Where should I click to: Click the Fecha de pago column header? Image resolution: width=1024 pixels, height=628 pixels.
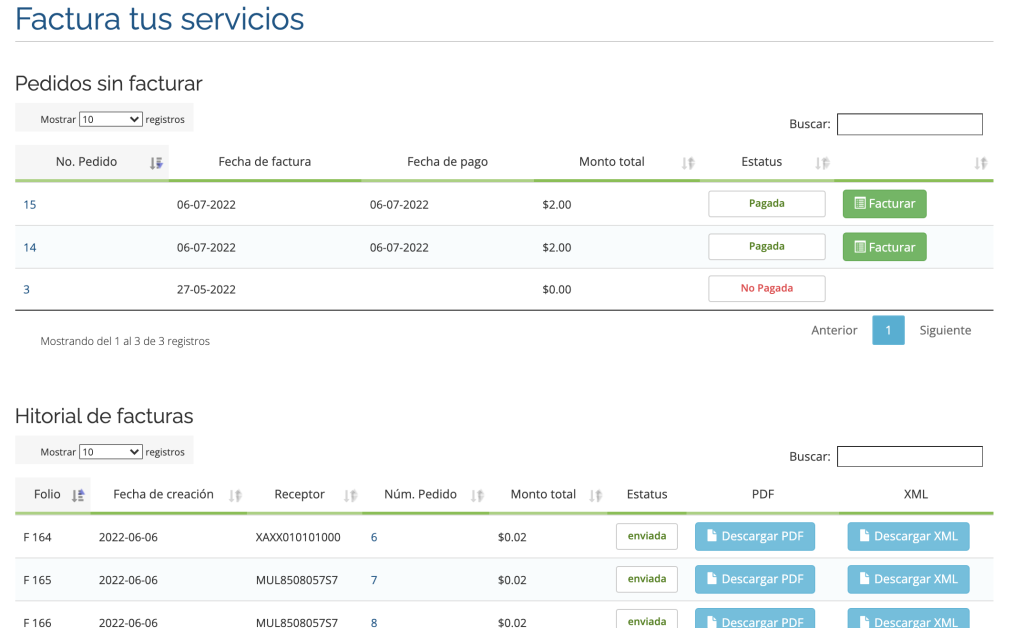click(447, 162)
